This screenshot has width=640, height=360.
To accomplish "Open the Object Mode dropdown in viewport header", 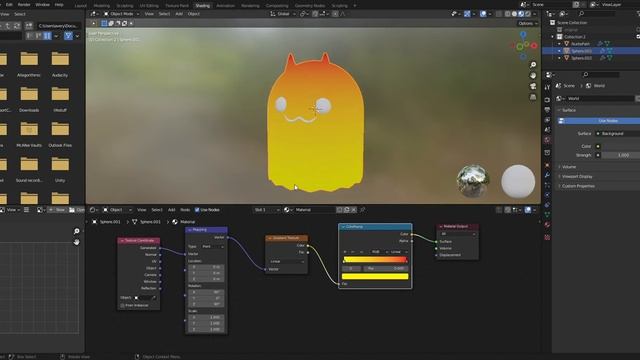I will pyautogui.click(x=121, y=14).
